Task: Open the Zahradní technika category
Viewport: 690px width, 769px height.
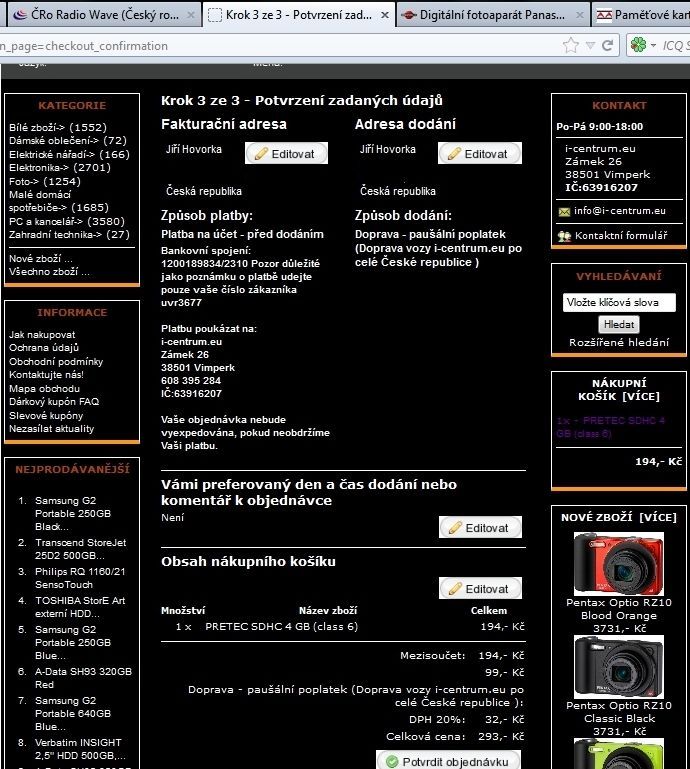Action: tap(69, 234)
